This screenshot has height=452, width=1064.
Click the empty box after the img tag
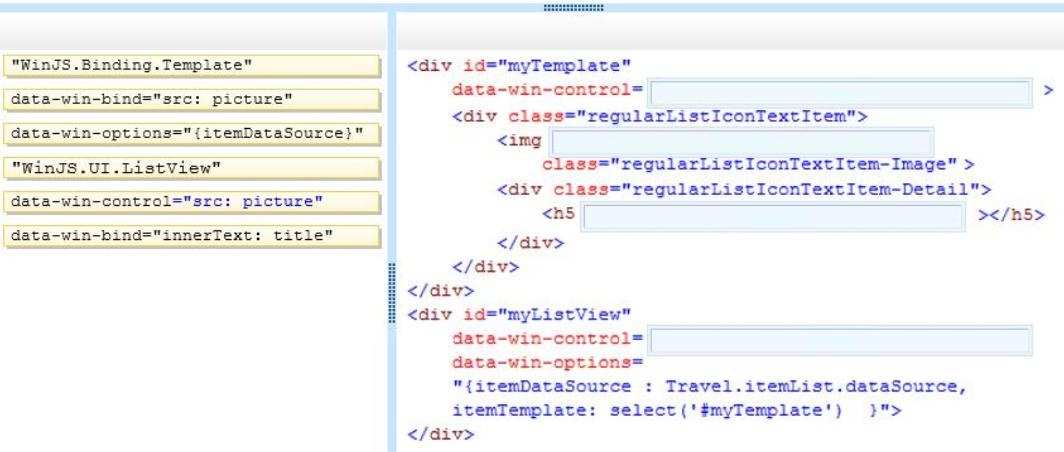point(742,141)
